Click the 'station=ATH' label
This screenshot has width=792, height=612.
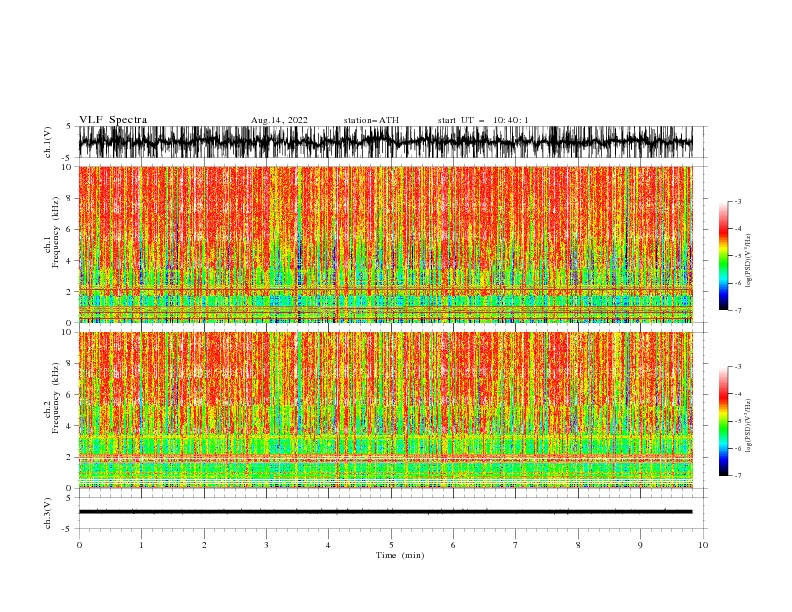pos(371,120)
